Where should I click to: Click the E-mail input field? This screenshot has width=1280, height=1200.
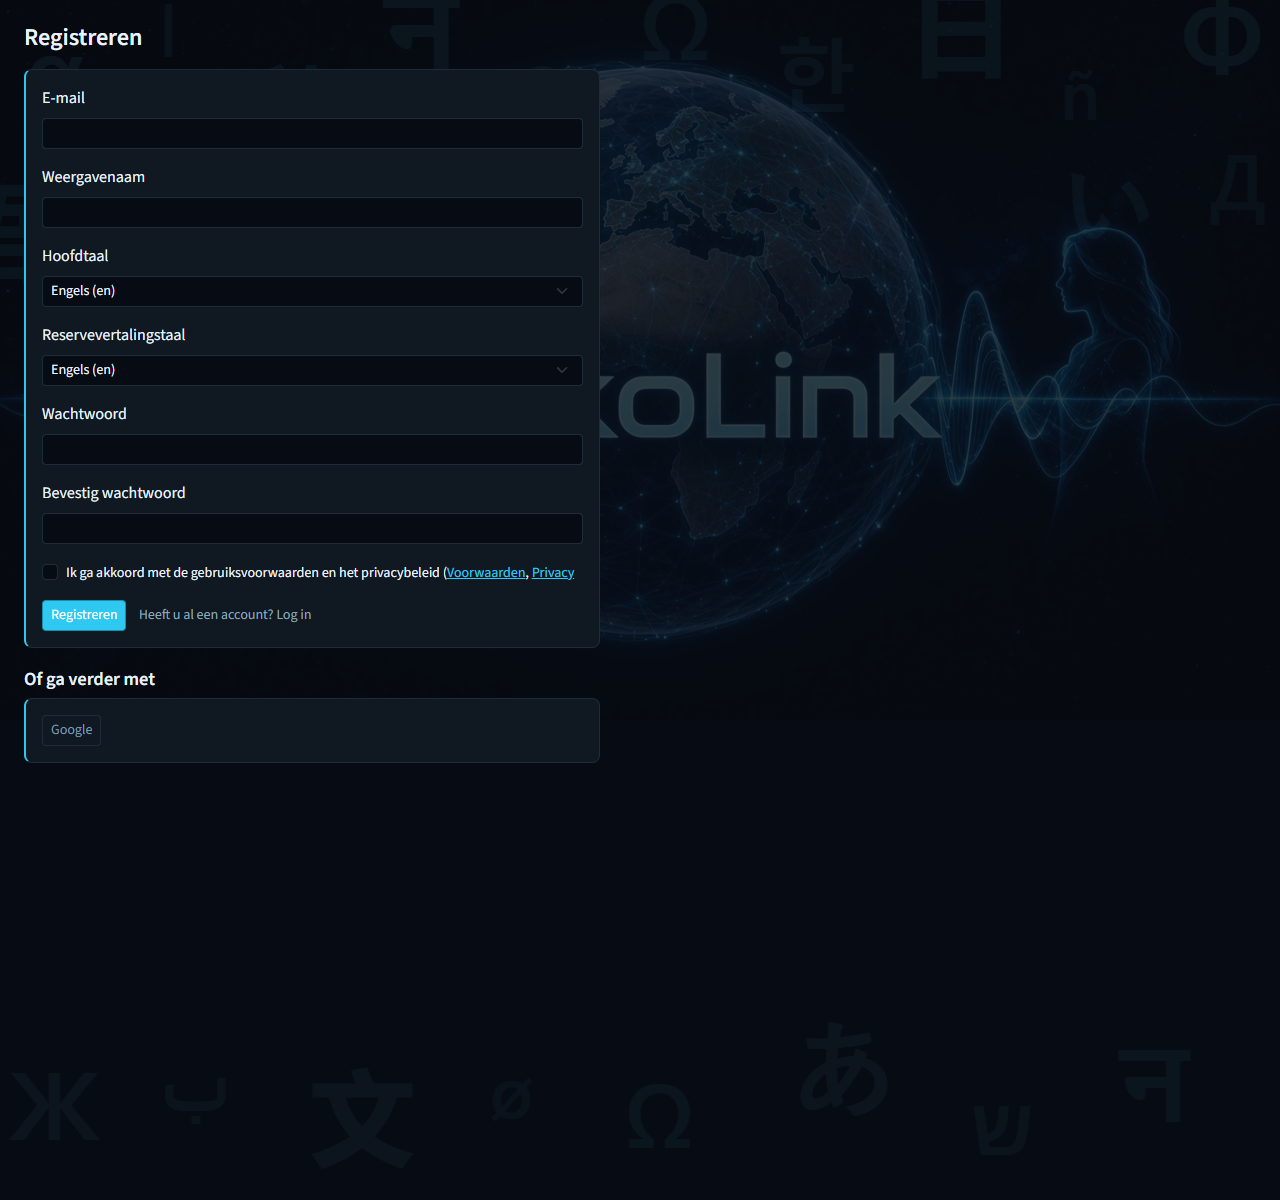(312, 133)
